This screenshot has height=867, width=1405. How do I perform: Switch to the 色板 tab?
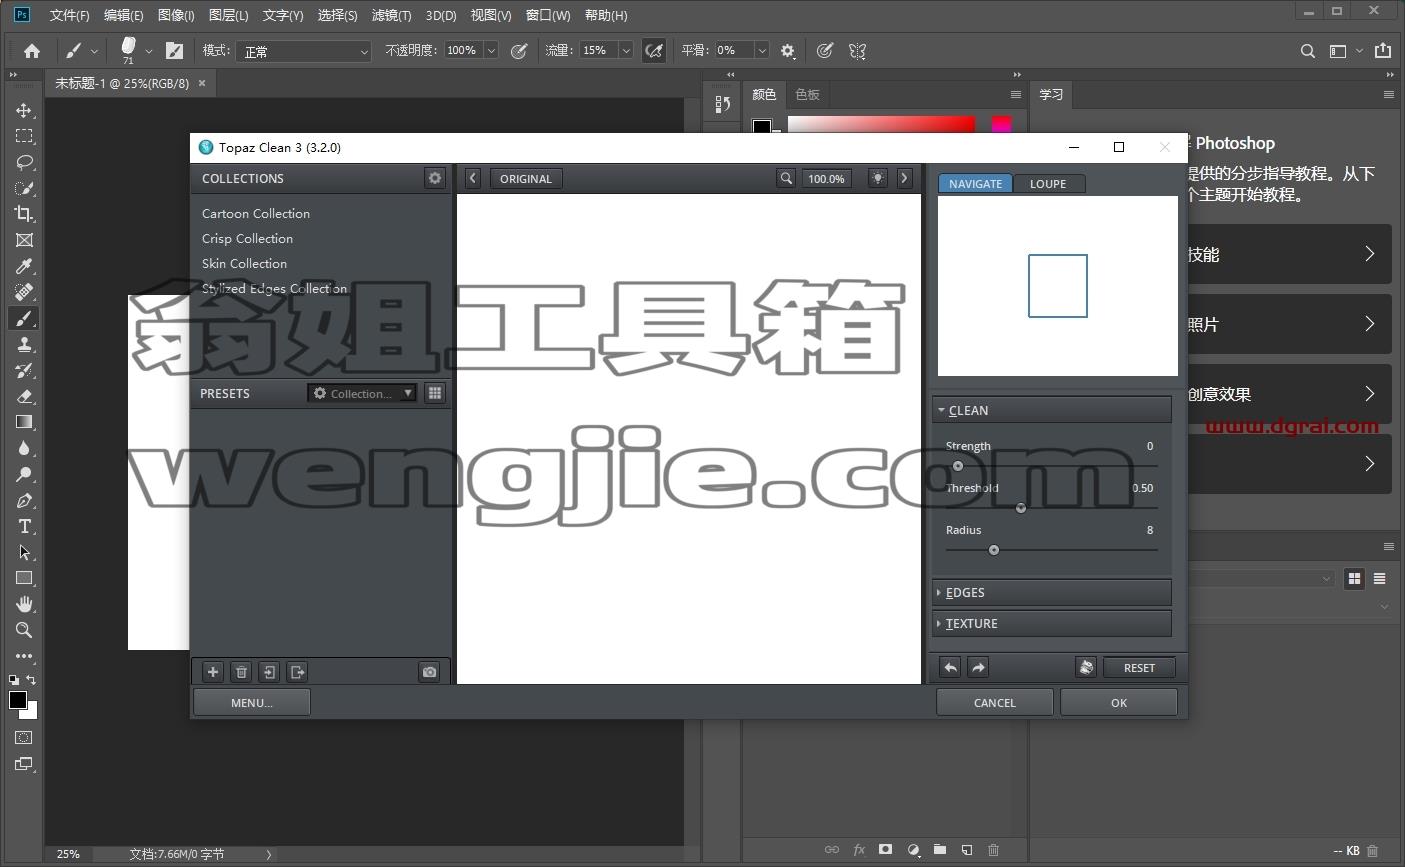[807, 95]
